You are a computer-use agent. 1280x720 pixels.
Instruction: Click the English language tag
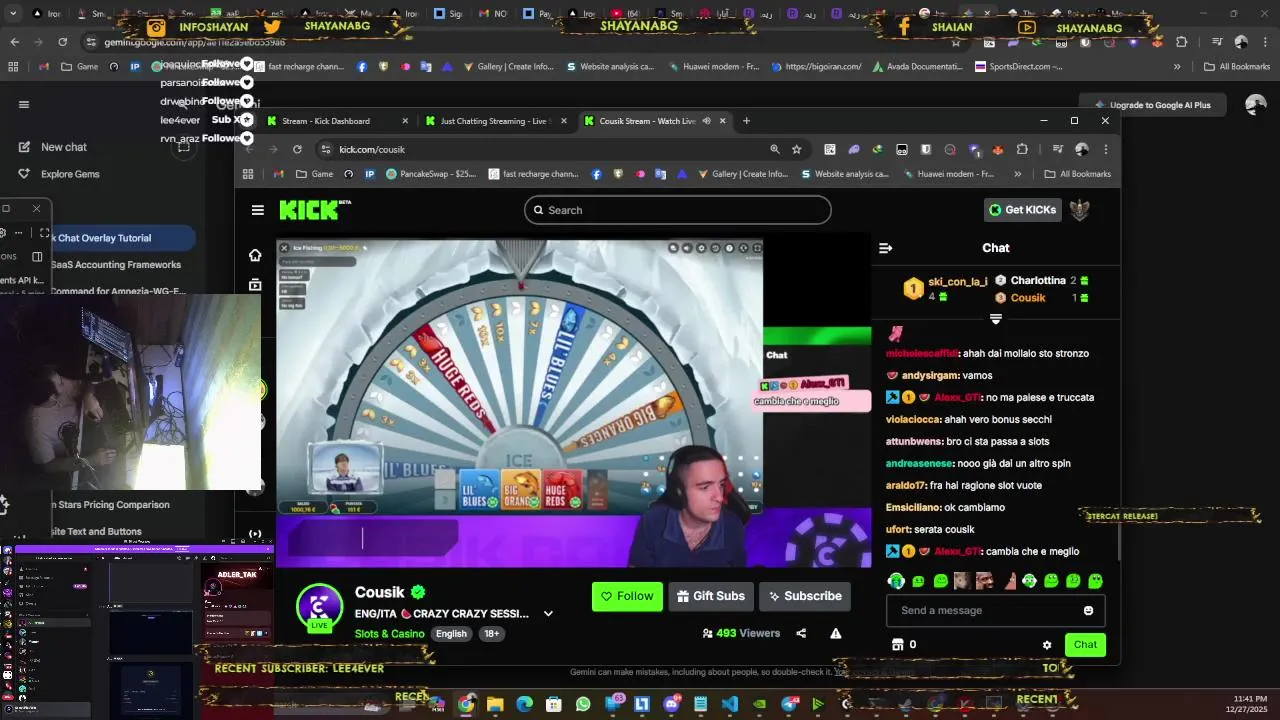[451, 634]
